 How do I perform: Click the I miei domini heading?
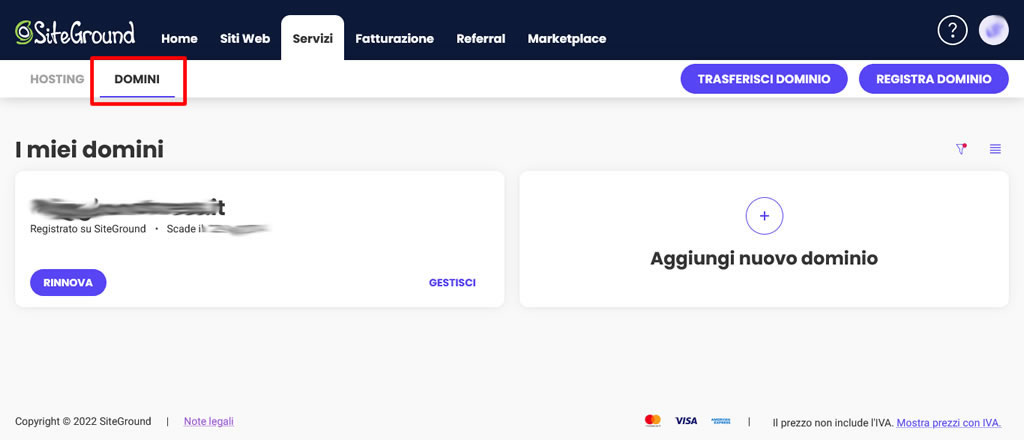89,149
